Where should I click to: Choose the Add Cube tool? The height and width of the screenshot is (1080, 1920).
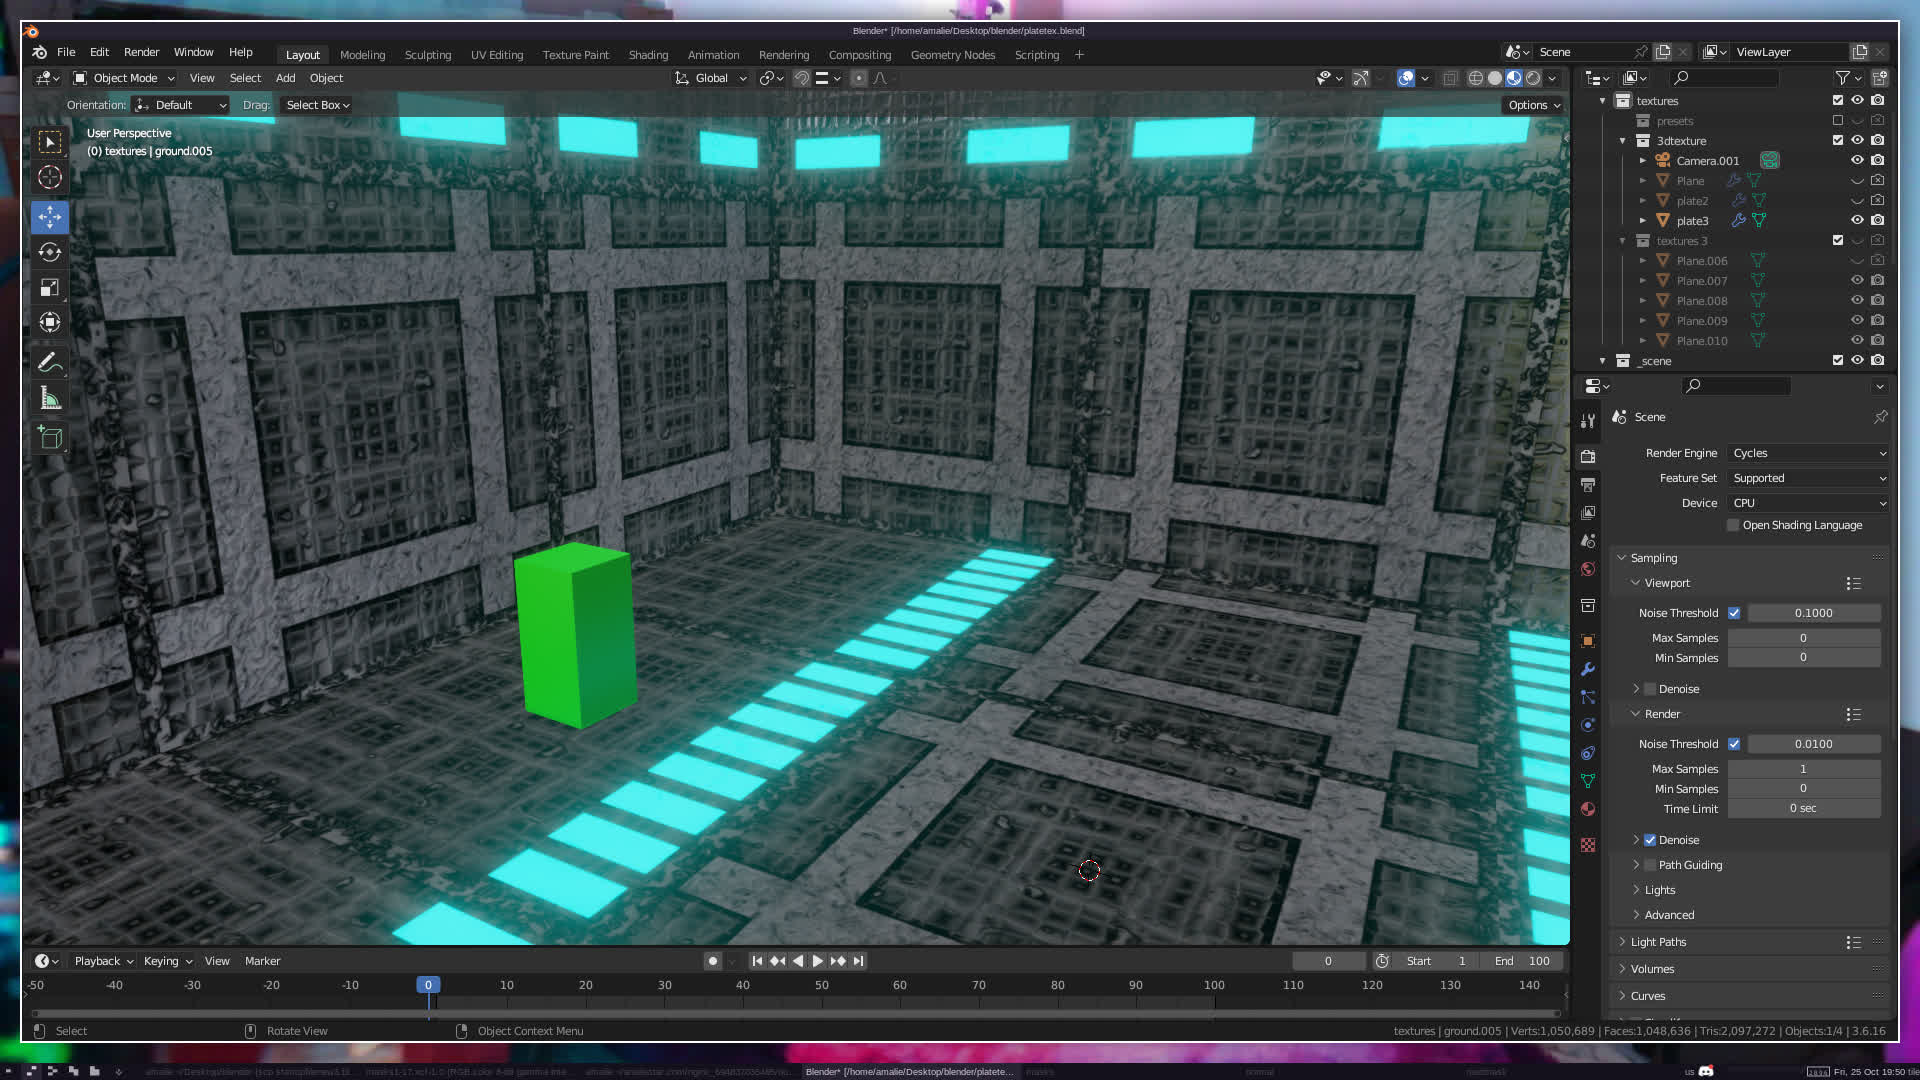[x=50, y=437]
